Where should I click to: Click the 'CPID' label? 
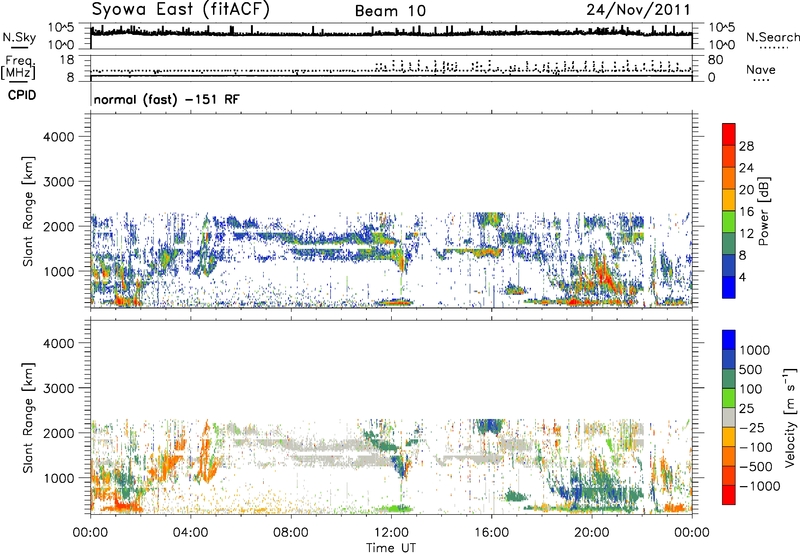[22, 95]
